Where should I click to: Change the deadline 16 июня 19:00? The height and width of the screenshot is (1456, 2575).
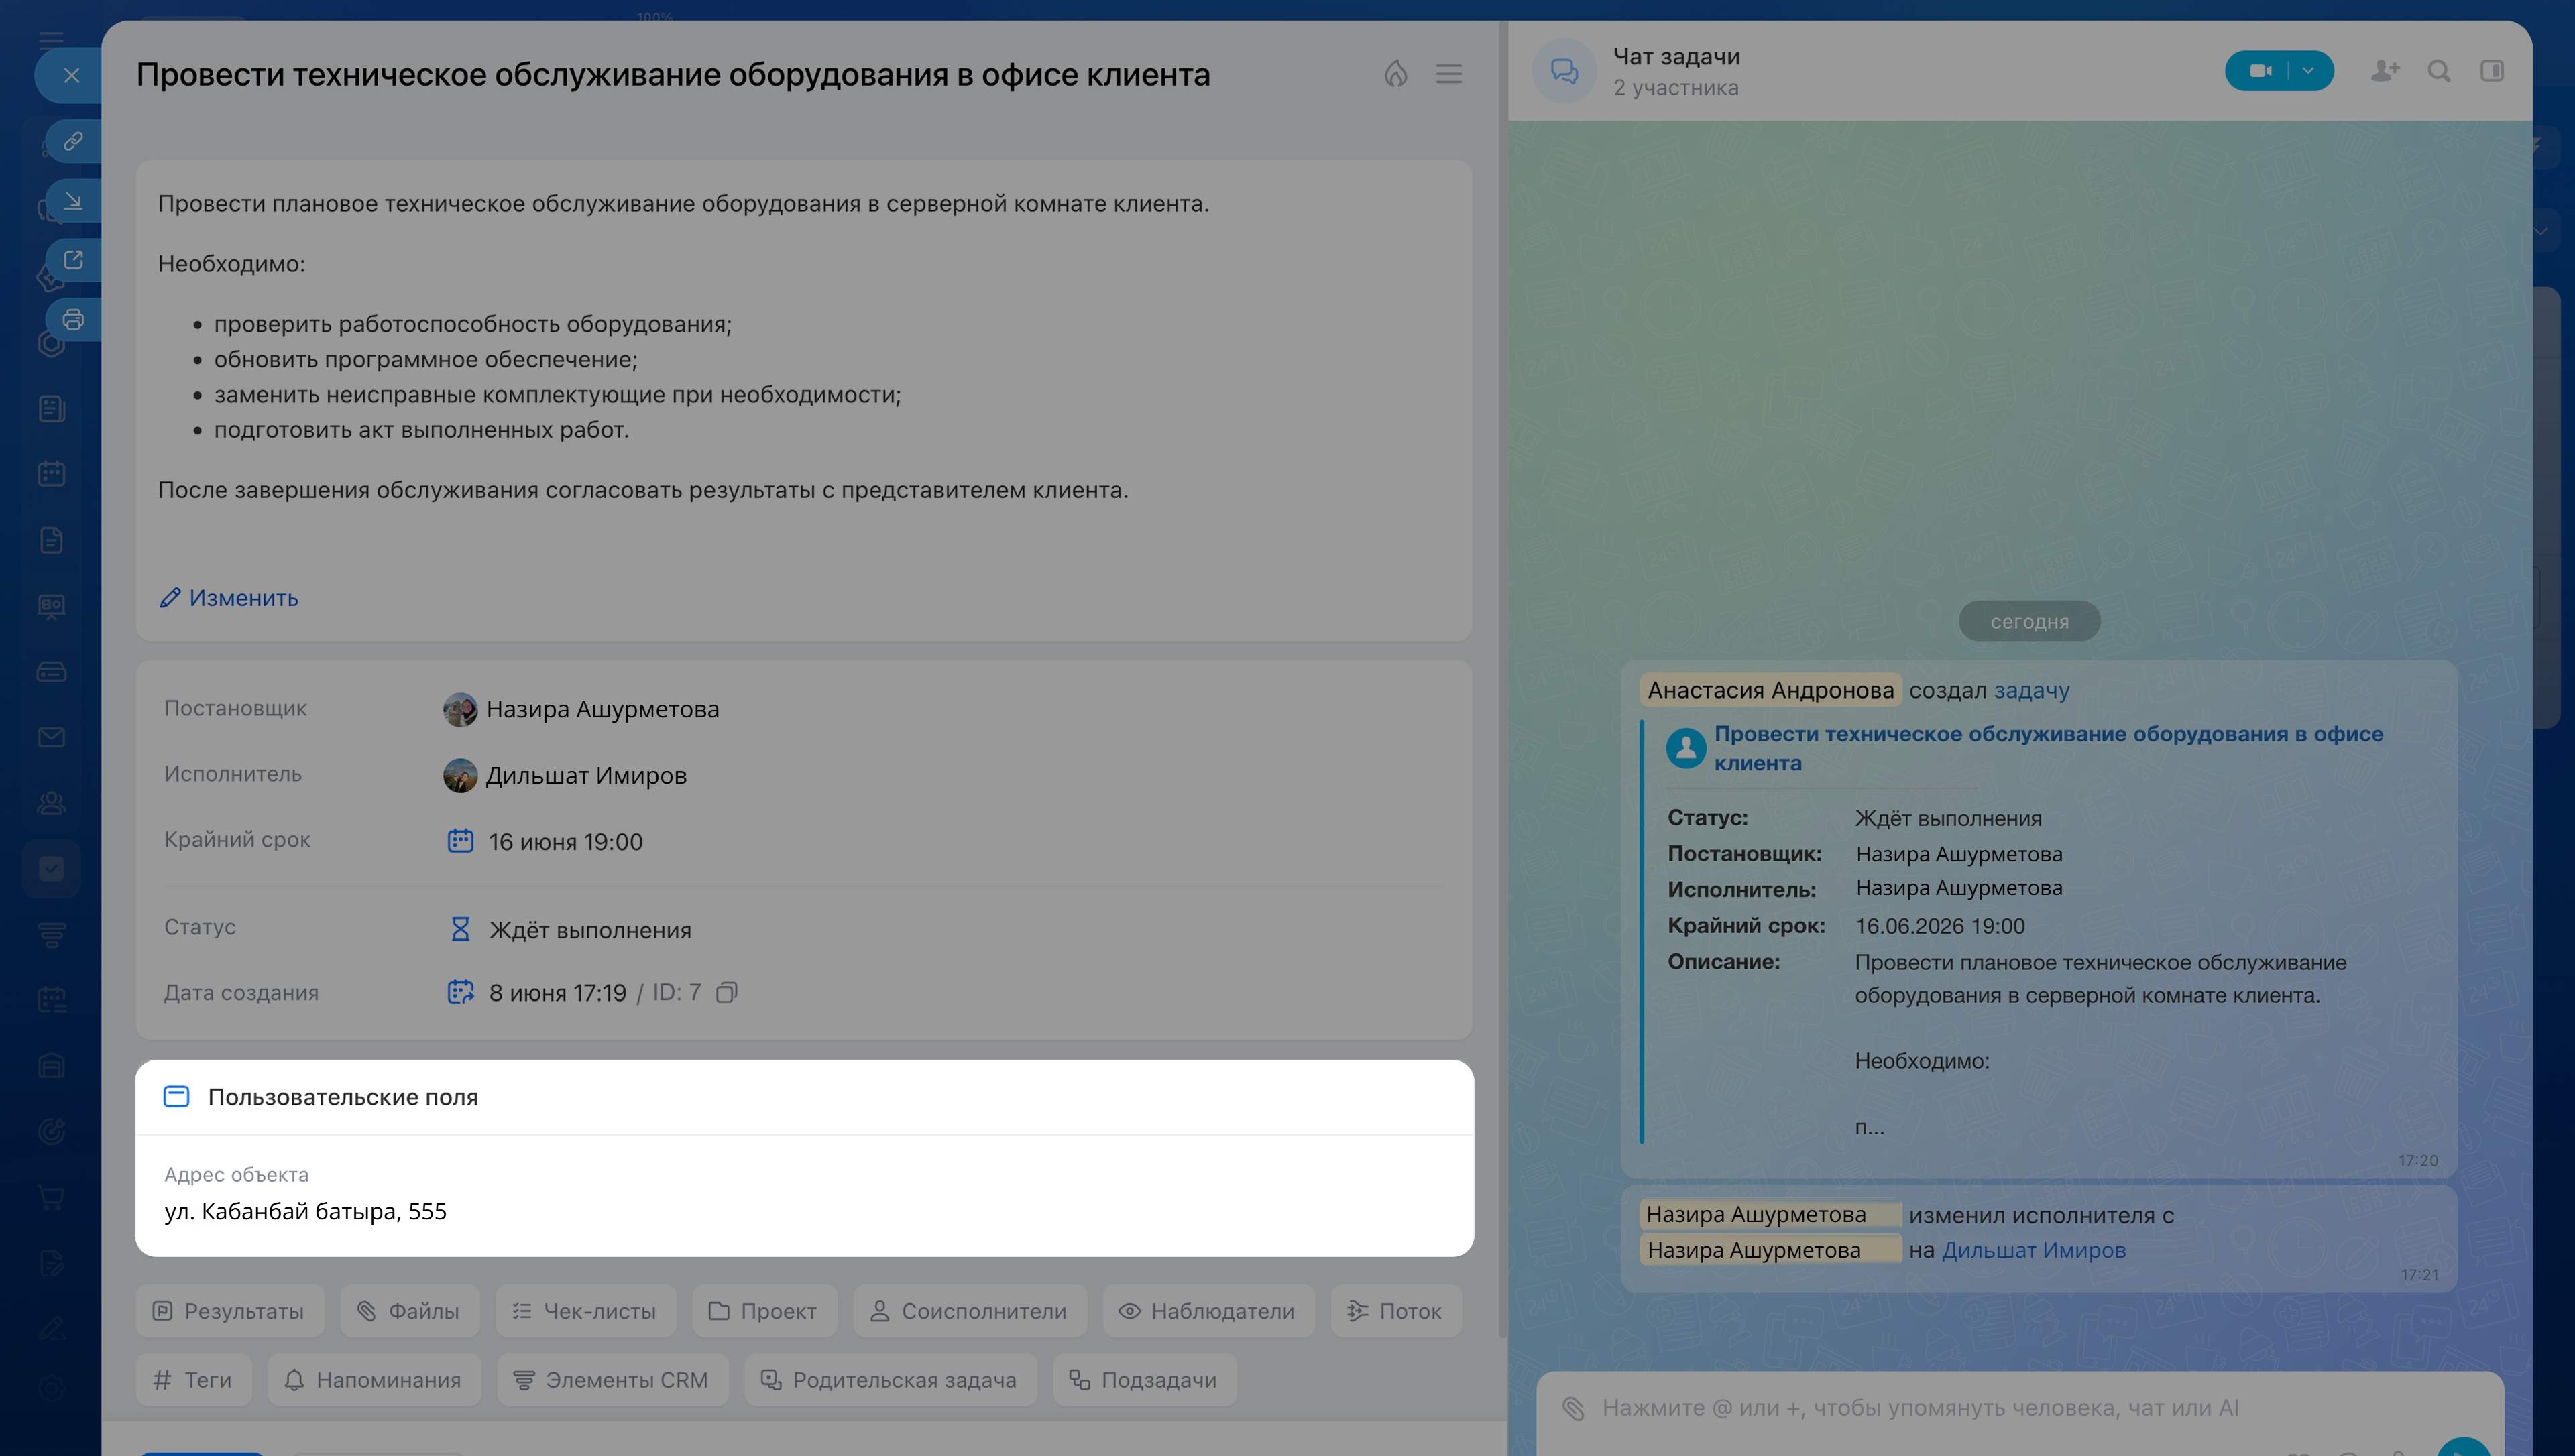pos(566,842)
